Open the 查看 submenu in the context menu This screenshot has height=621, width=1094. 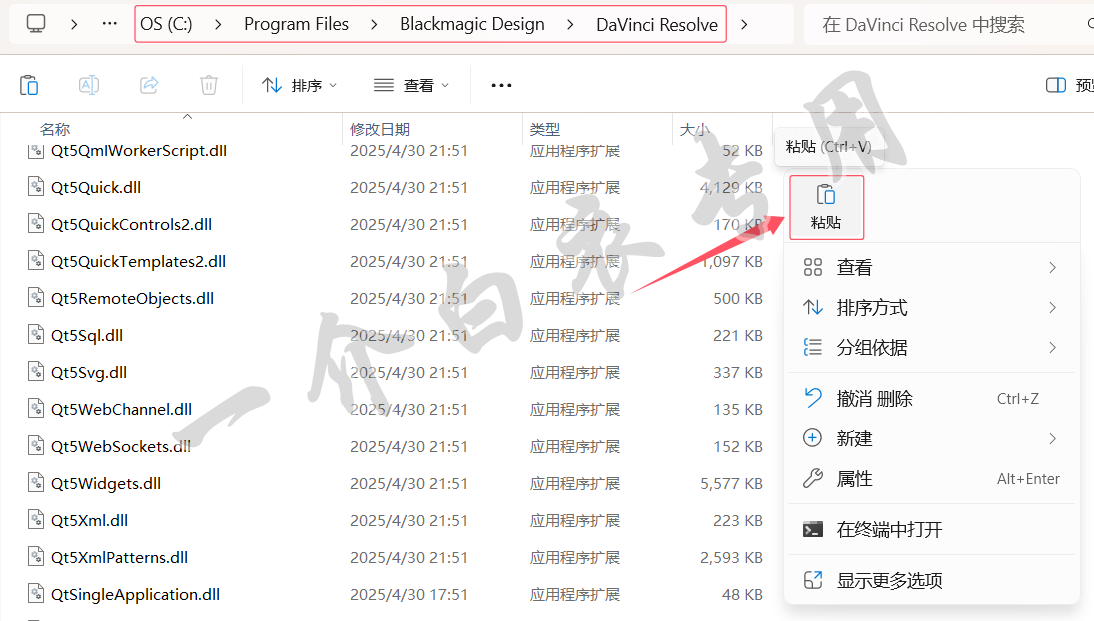pos(931,267)
